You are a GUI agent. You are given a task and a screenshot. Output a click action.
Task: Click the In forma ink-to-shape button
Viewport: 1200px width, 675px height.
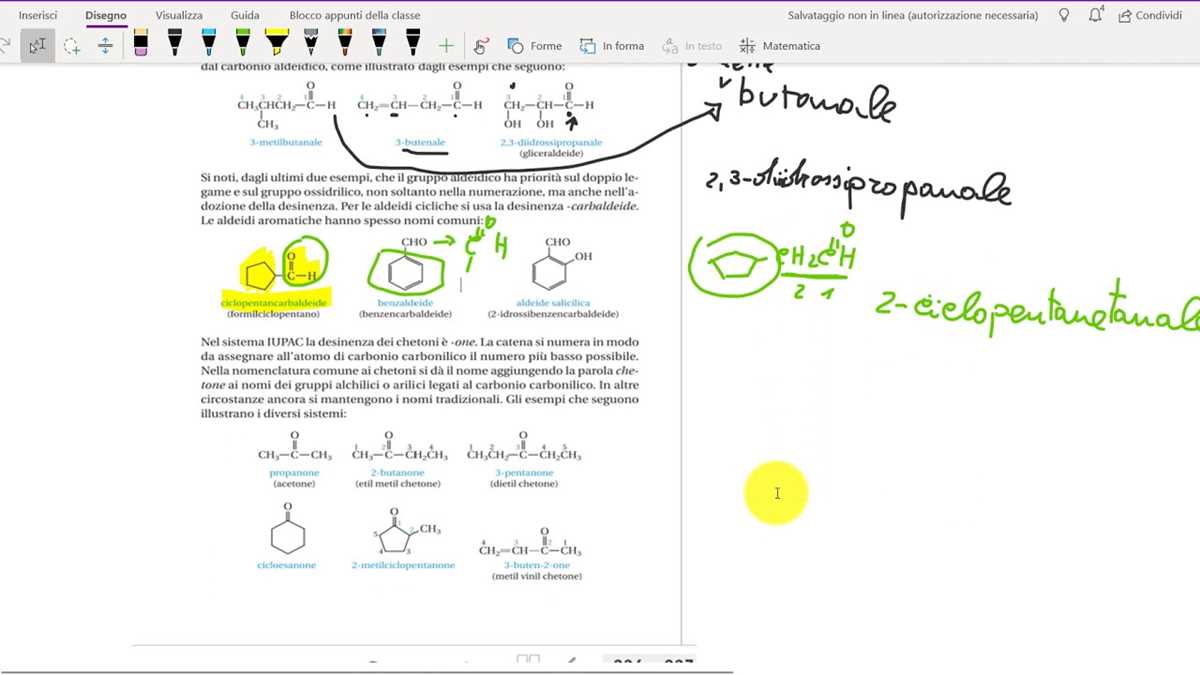(x=612, y=46)
